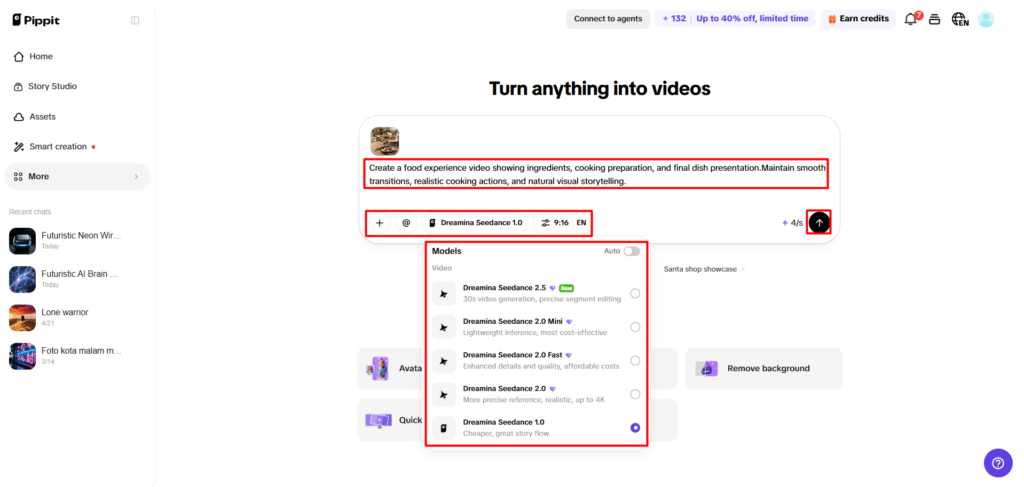Select the plain Dreamina Seedance 2.0 radio button
This screenshot has height=487, width=1024.
[635, 394]
